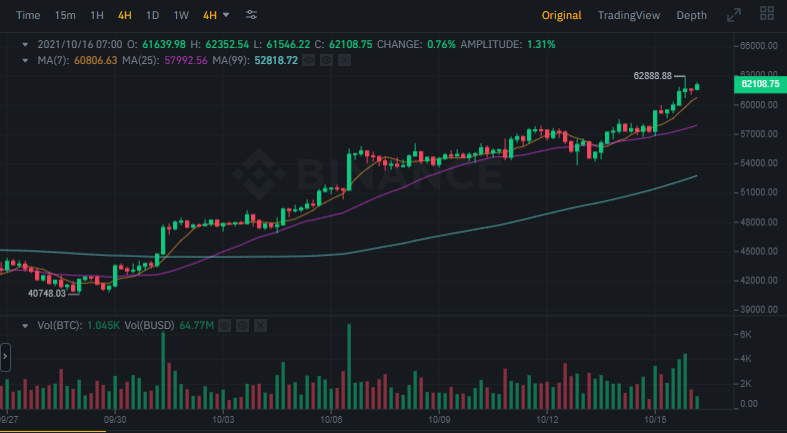This screenshot has width=787, height=433.
Task: Switch to the Depth chart tab
Action: pyautogui.click(x=691, y=15)
